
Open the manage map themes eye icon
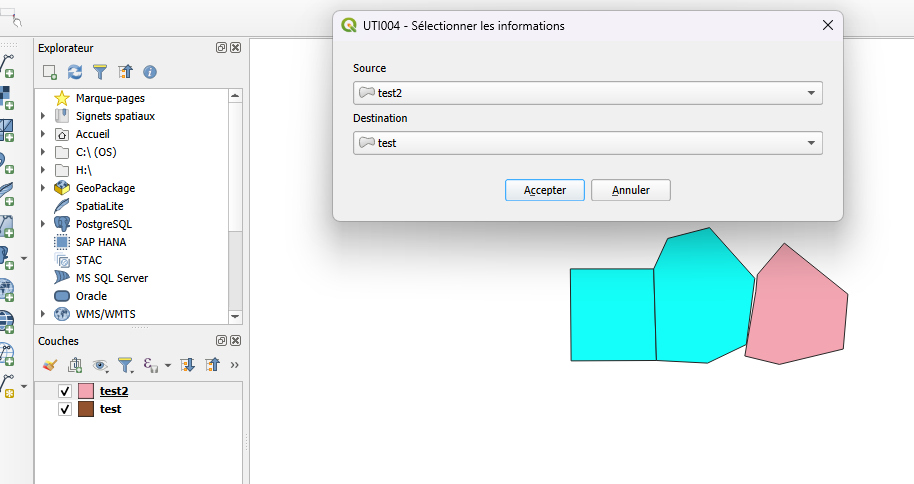pyautogui.click(x=100, y=365)
